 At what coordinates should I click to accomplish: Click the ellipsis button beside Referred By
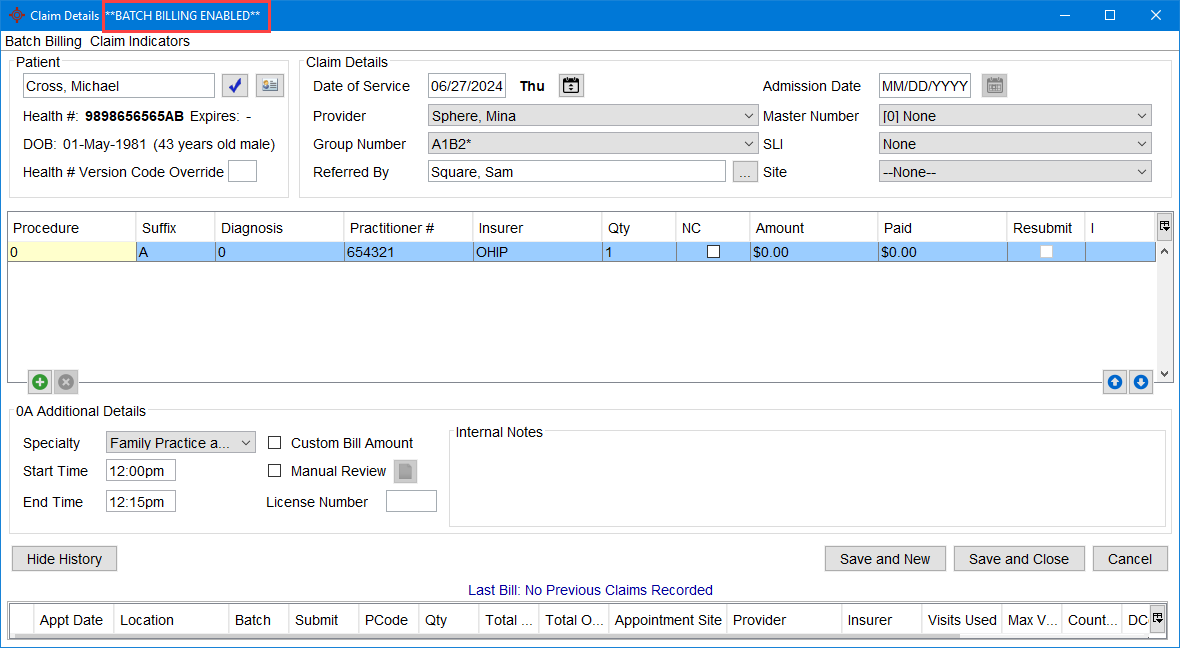[x=743, y=171]
